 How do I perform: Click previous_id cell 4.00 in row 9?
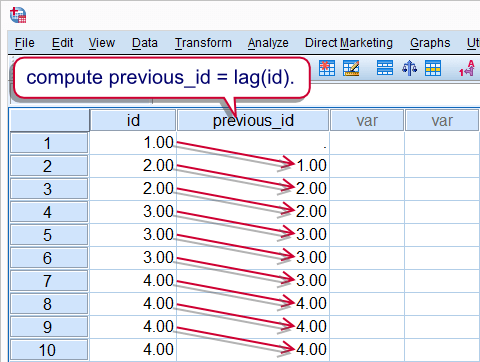pyautogui.click(x=253, y=327)
